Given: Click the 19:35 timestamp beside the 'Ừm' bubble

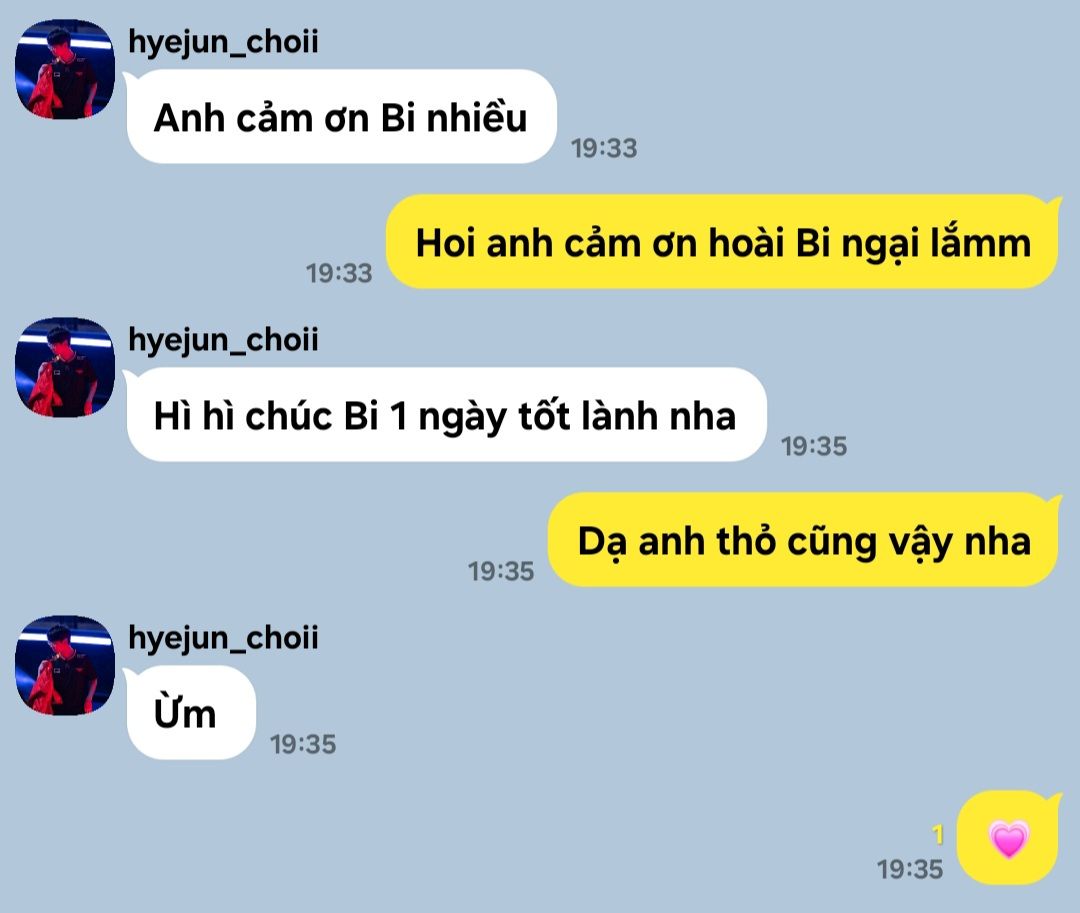Looking at the screenshot, I should click(302, 744).
